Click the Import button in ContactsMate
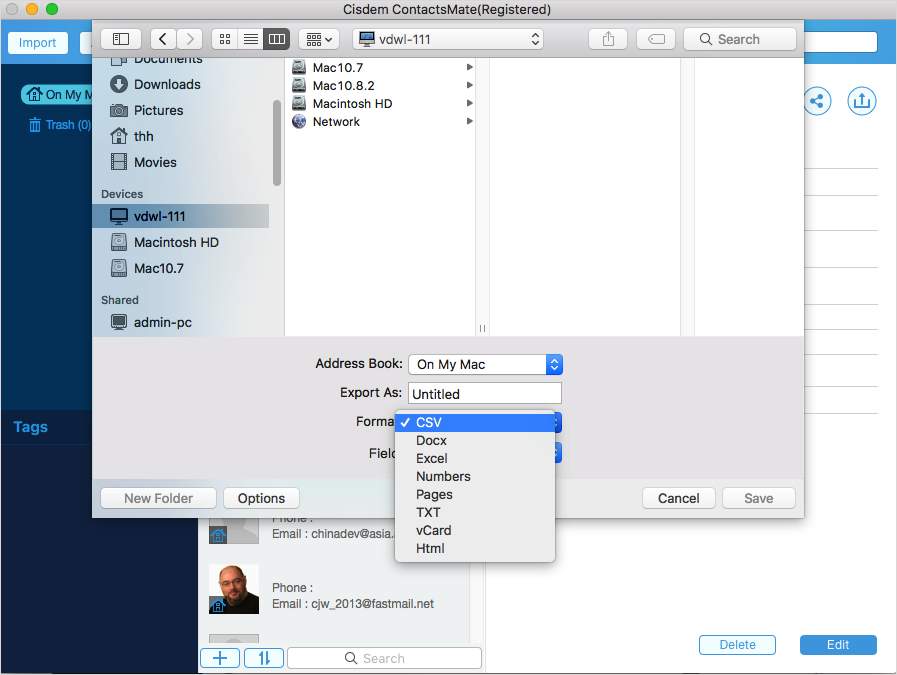Image resolution: width=897 pixels, height=675 pixels. pos(38,43)
